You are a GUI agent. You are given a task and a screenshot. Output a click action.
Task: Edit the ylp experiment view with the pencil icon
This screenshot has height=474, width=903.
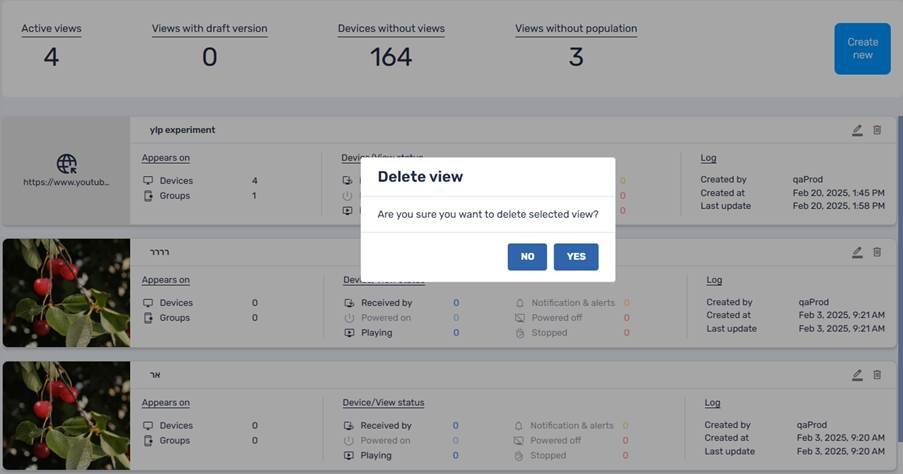click(x=857, y=130)
